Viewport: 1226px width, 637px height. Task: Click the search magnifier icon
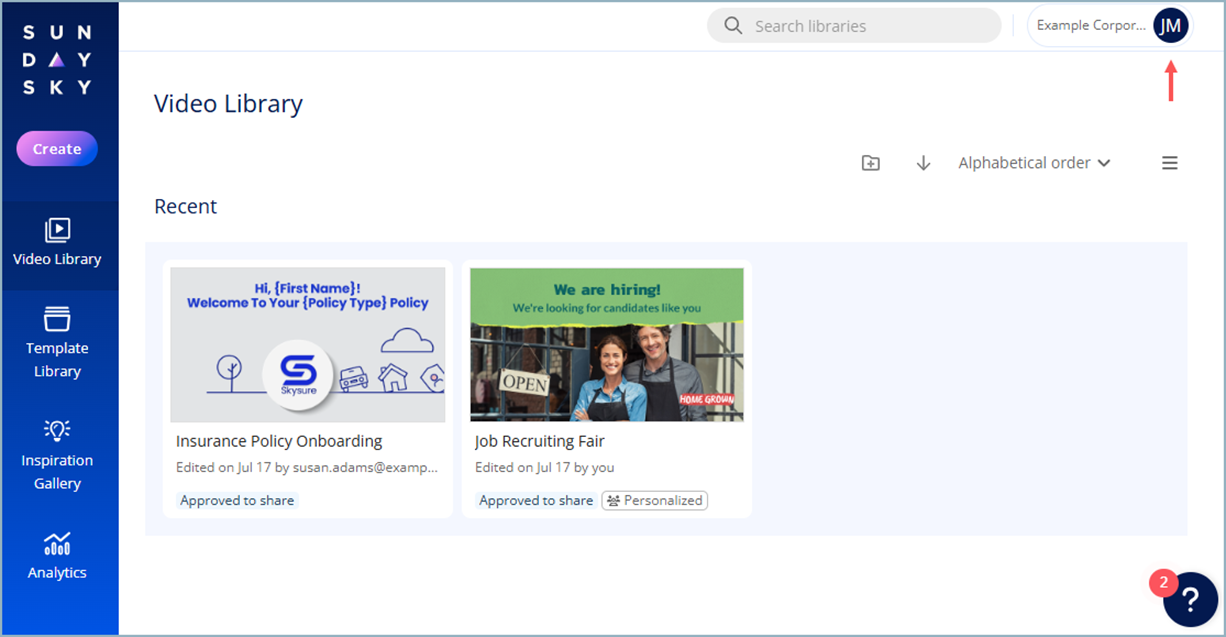pyautogui.click(x=733, y=26)
